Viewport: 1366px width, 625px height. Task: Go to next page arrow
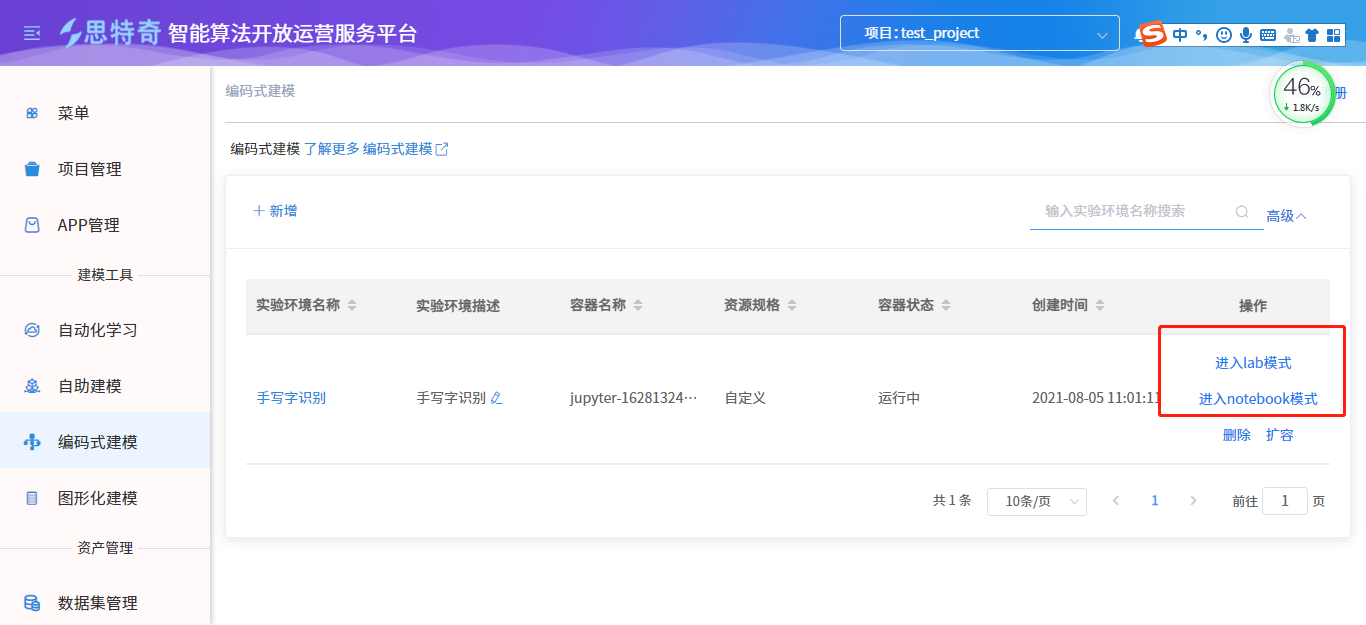1193,501
